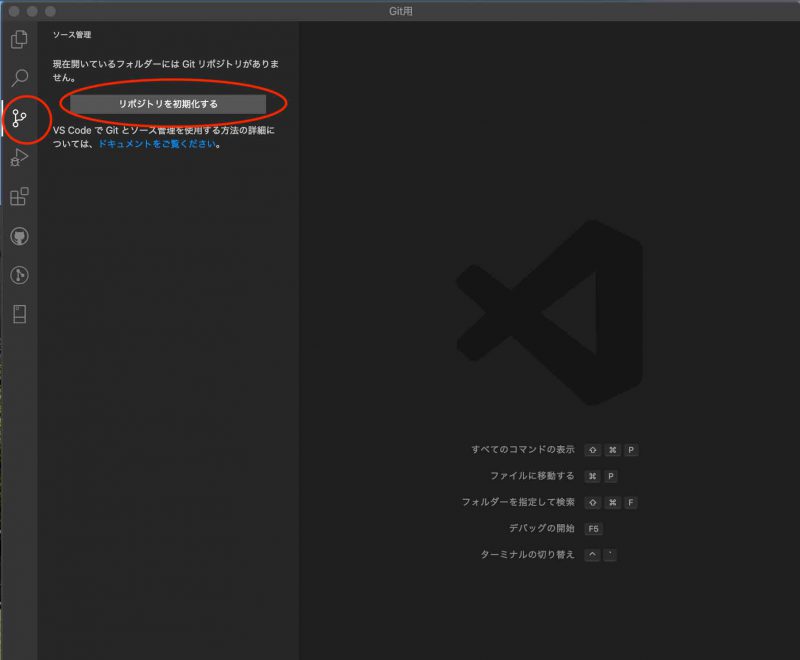Screen dimensions: 800x660
Task: Click リポジトリを初期化する button
Action: (x=168, y=104)
